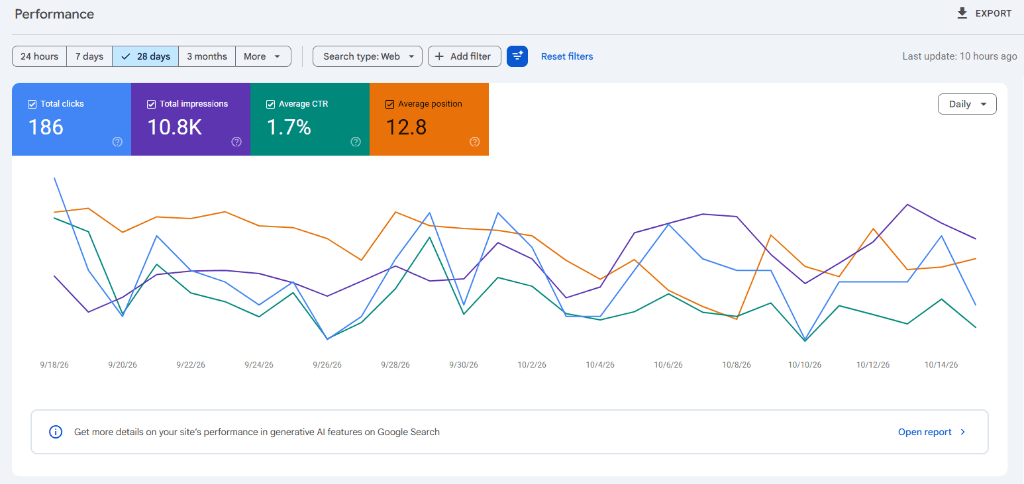Select the 7 days range
This screenshot has height=484, width=1024.
click(x=89, y=56)
